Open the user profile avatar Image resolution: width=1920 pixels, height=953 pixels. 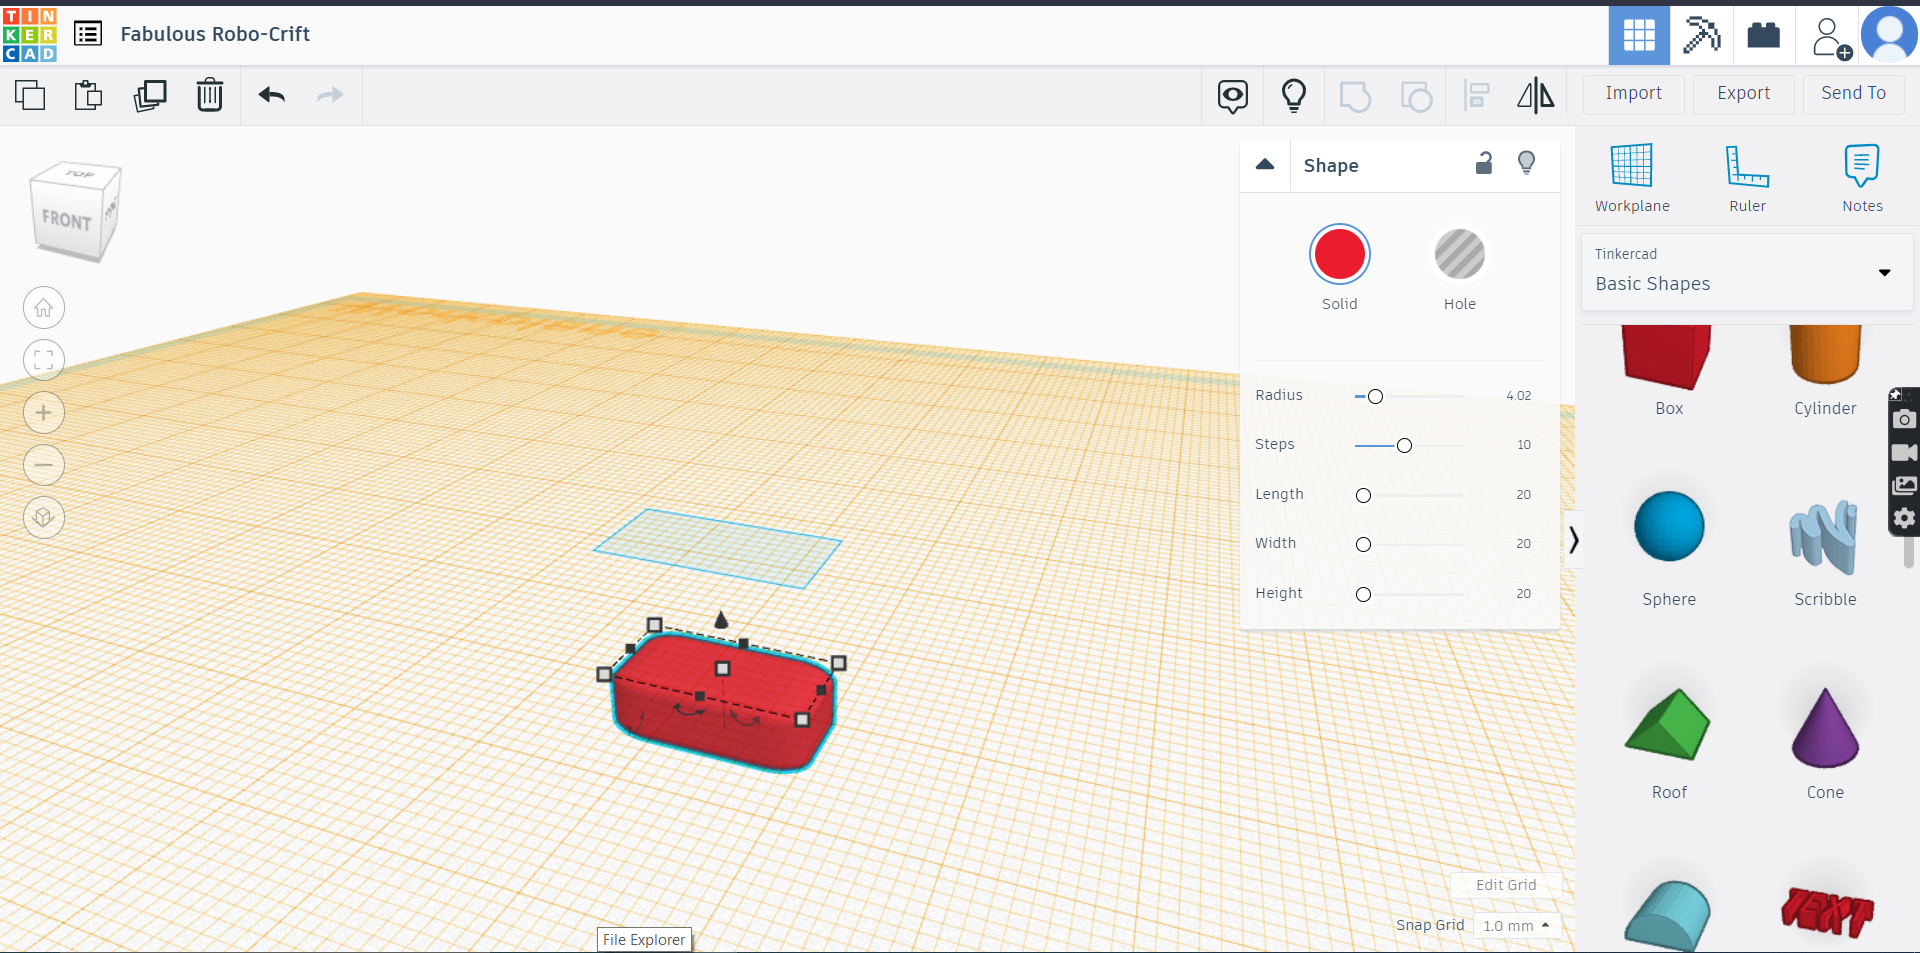tap(1889, 35)
